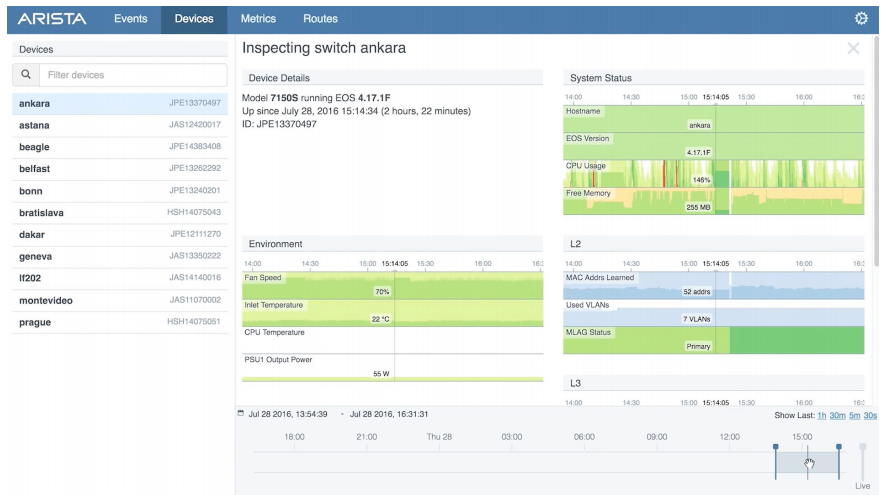Show last 30m of data
This screenshot has width=889, height=499.
(837, 415)
